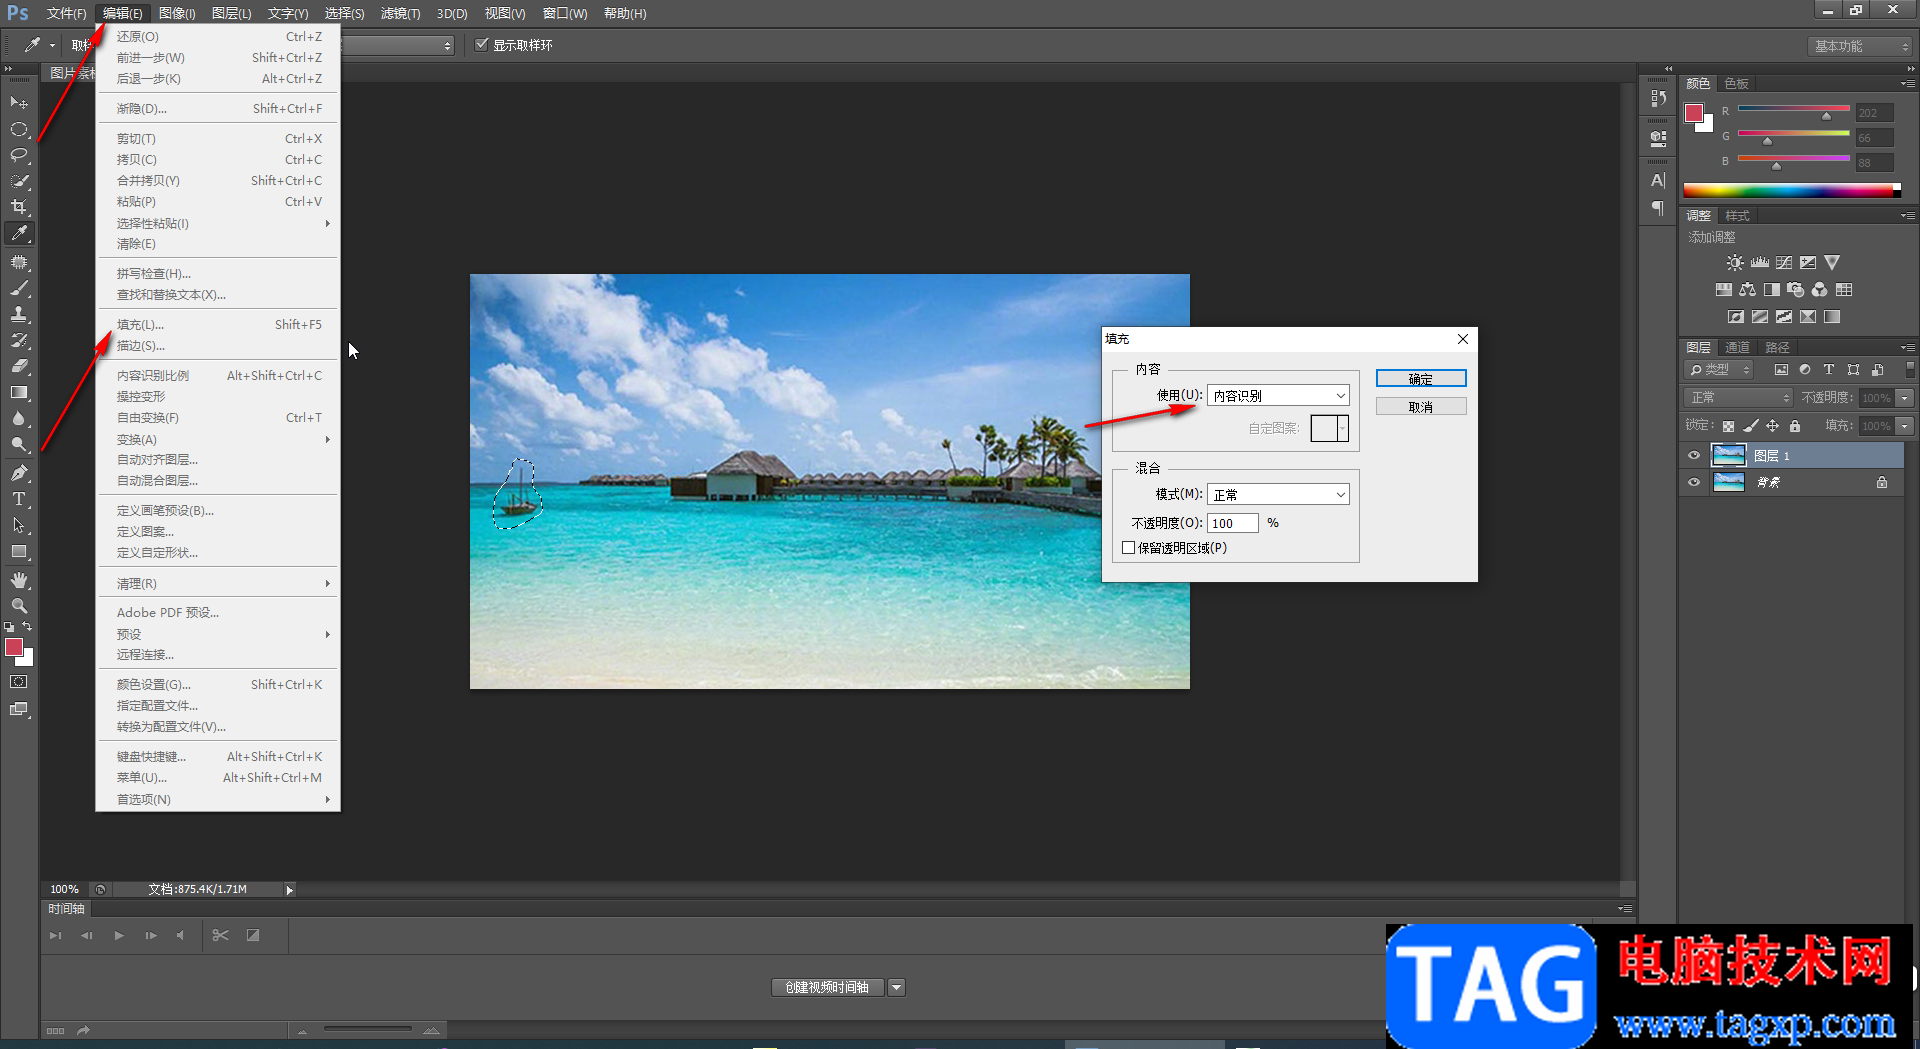
Task: Open layer 填充 percentage dropdown arrow
Action: pyautogui.click(x=1905, y=426)
